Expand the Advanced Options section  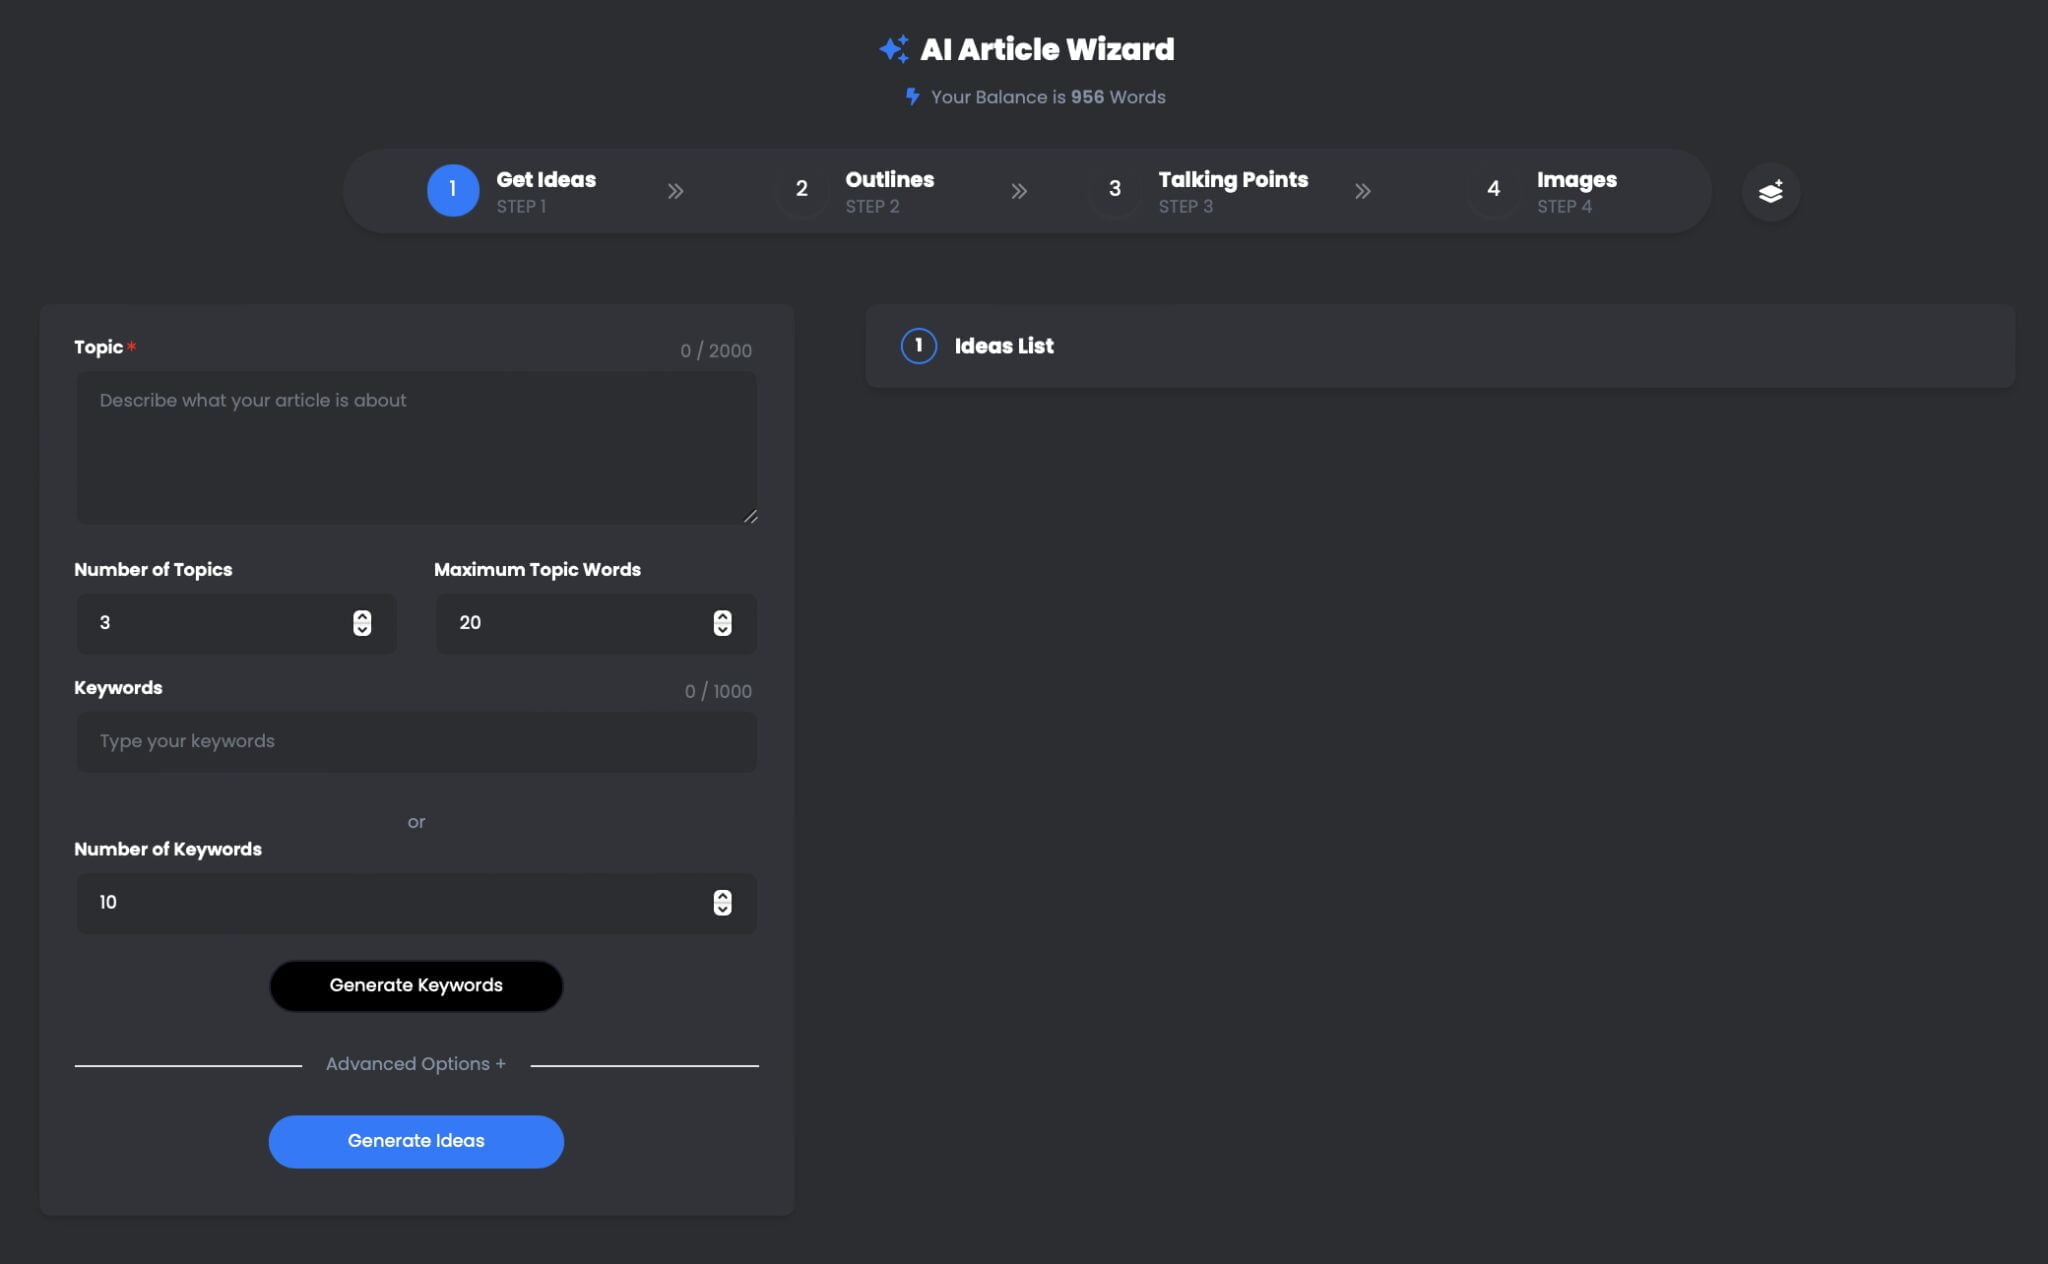click(x=415, y=1063)
